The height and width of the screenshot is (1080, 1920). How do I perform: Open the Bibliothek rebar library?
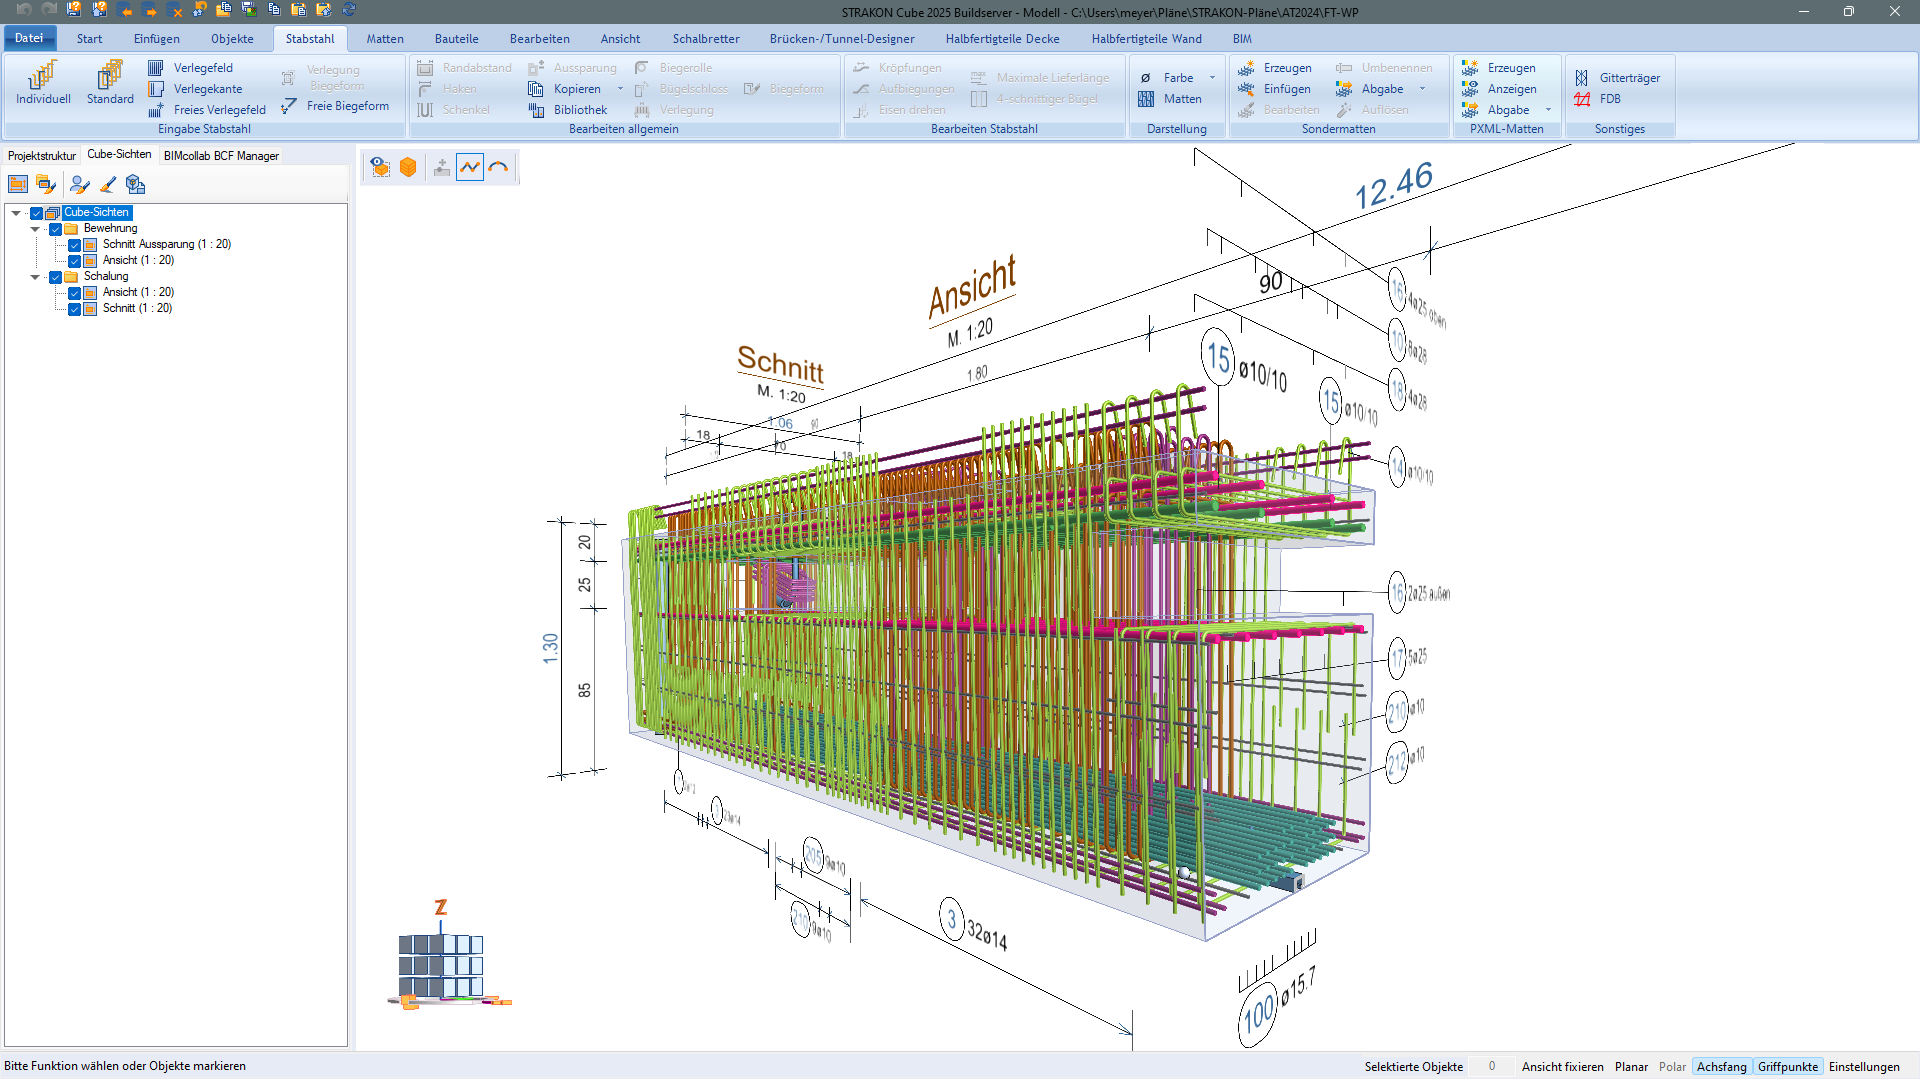[568, 110]
